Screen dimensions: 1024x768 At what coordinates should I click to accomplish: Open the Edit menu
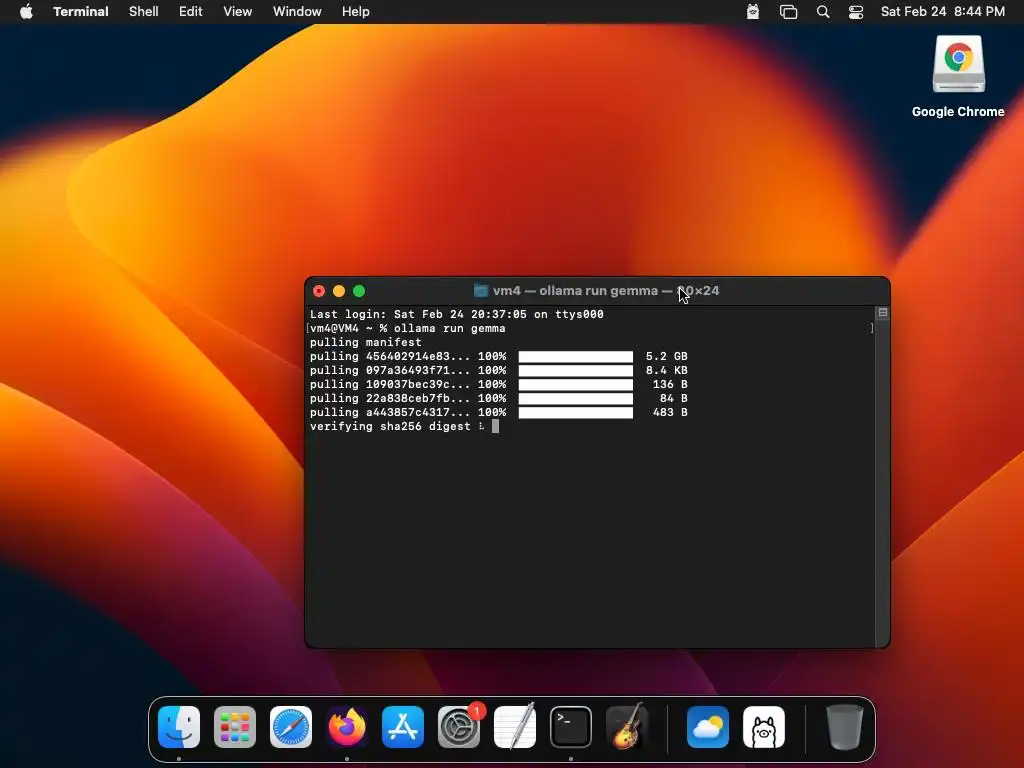point(191,12)
